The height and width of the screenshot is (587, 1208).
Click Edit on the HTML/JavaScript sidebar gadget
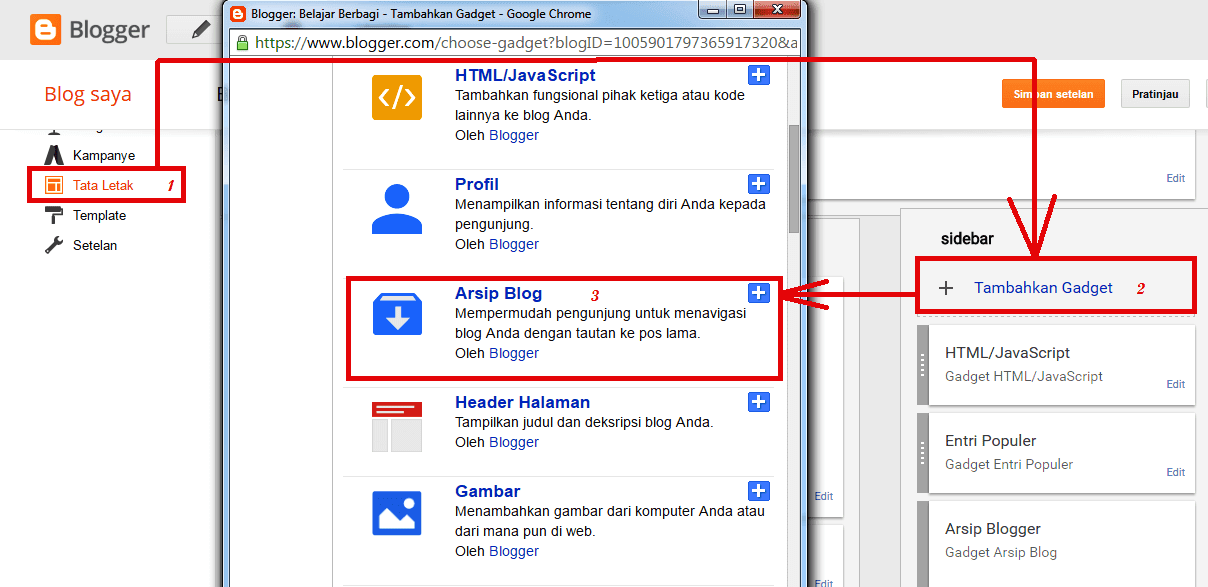[x=1176, y=384]
